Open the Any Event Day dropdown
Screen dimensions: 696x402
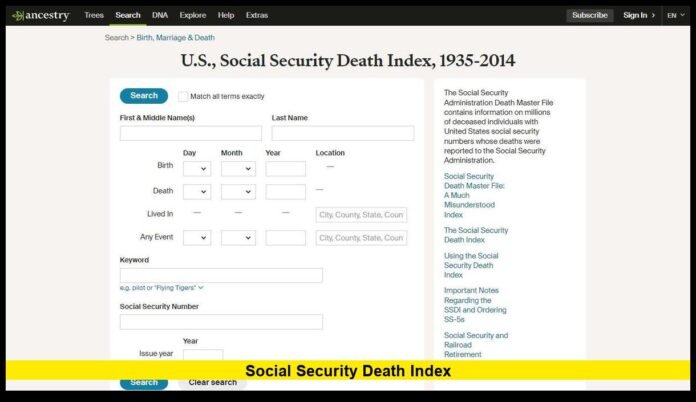pyautogui.click(x=197, y=238)
